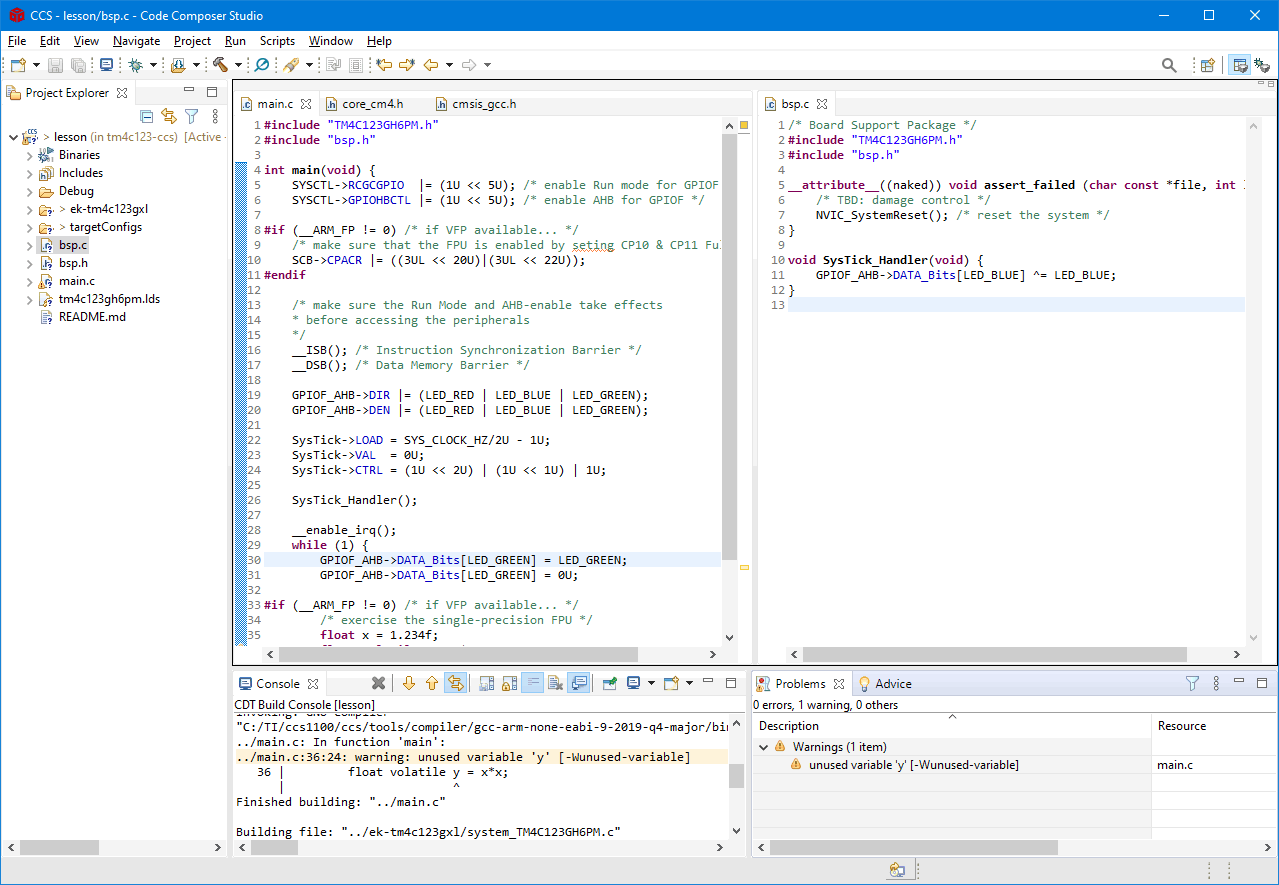Viewport: 1279px width, 885px height.
Task: Open the Project menu
Action: click(x=192, y=41)
